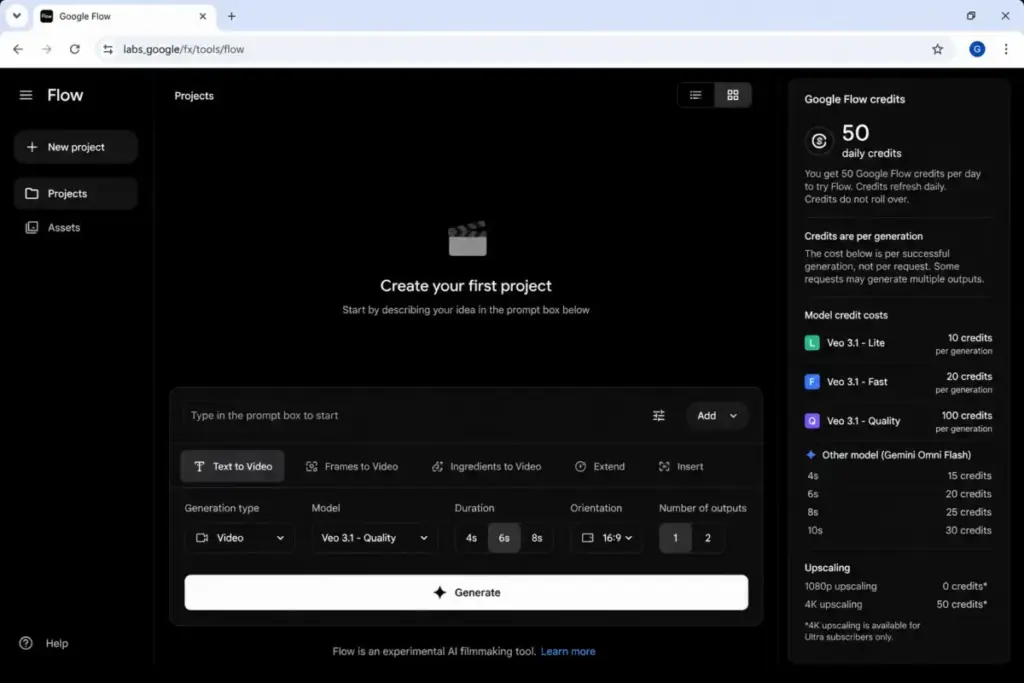Screen dimensions: 1024x683
Task: Set the number of outputs to 1
Action: [675, 538]
